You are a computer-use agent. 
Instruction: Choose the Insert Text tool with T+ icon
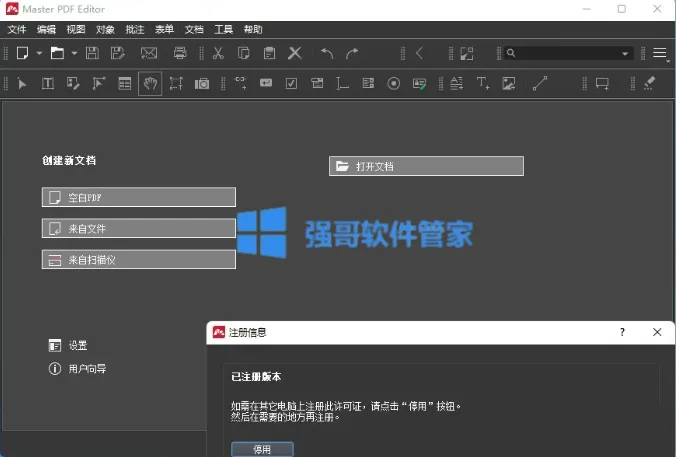pyautogui.click(x=483, y=83)
